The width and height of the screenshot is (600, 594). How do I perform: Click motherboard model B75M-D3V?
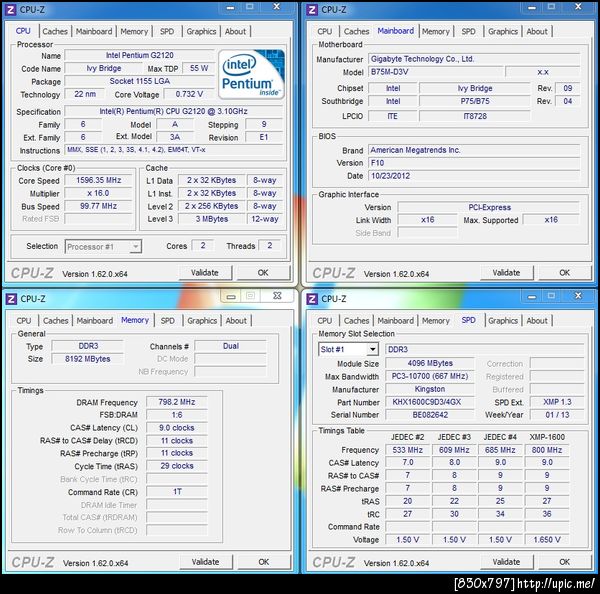pyautogui.click(x=435, y=72)
